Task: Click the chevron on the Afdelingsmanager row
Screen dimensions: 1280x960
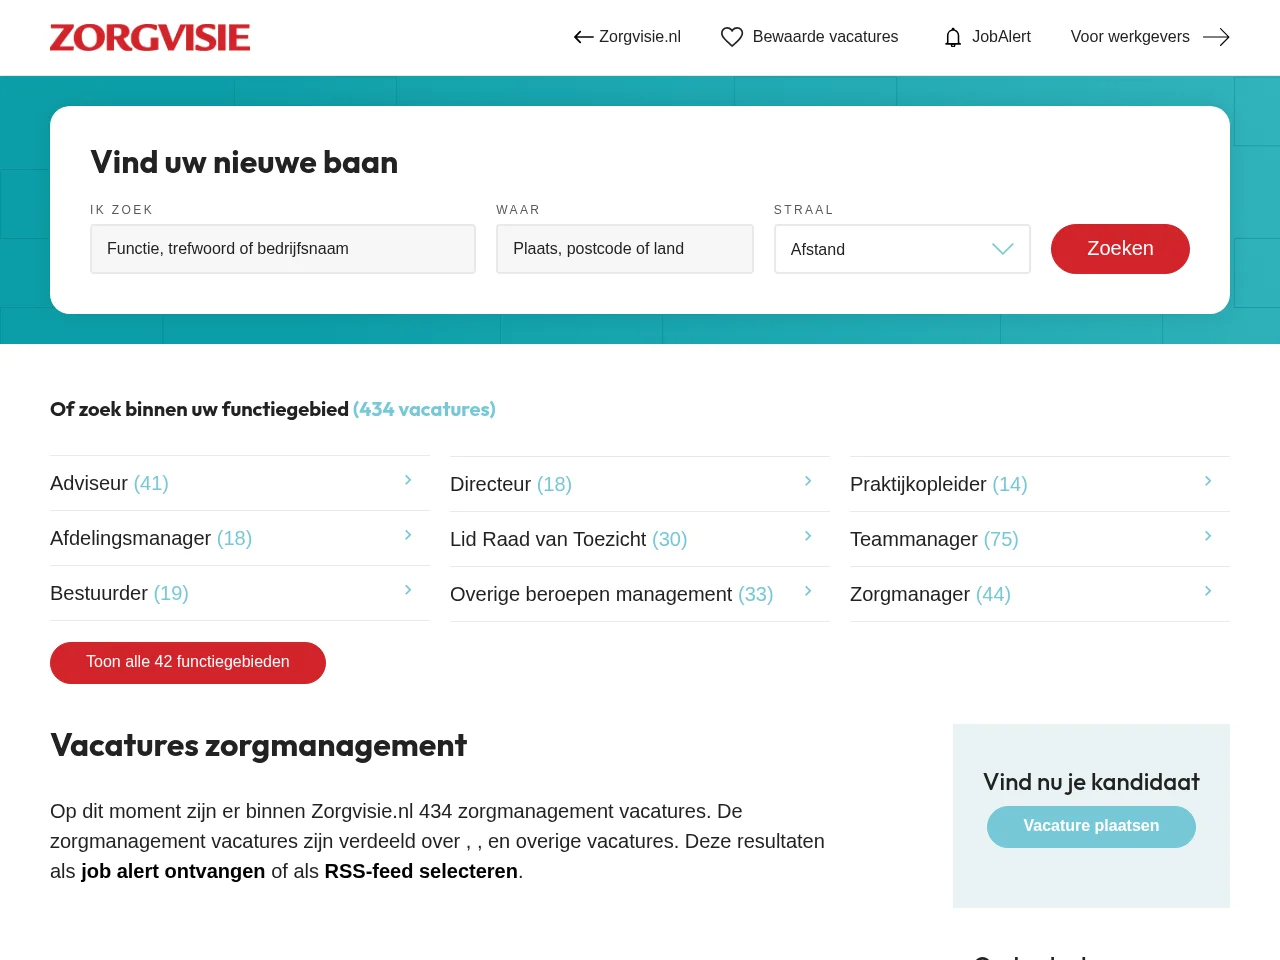Action: [408, 535]
